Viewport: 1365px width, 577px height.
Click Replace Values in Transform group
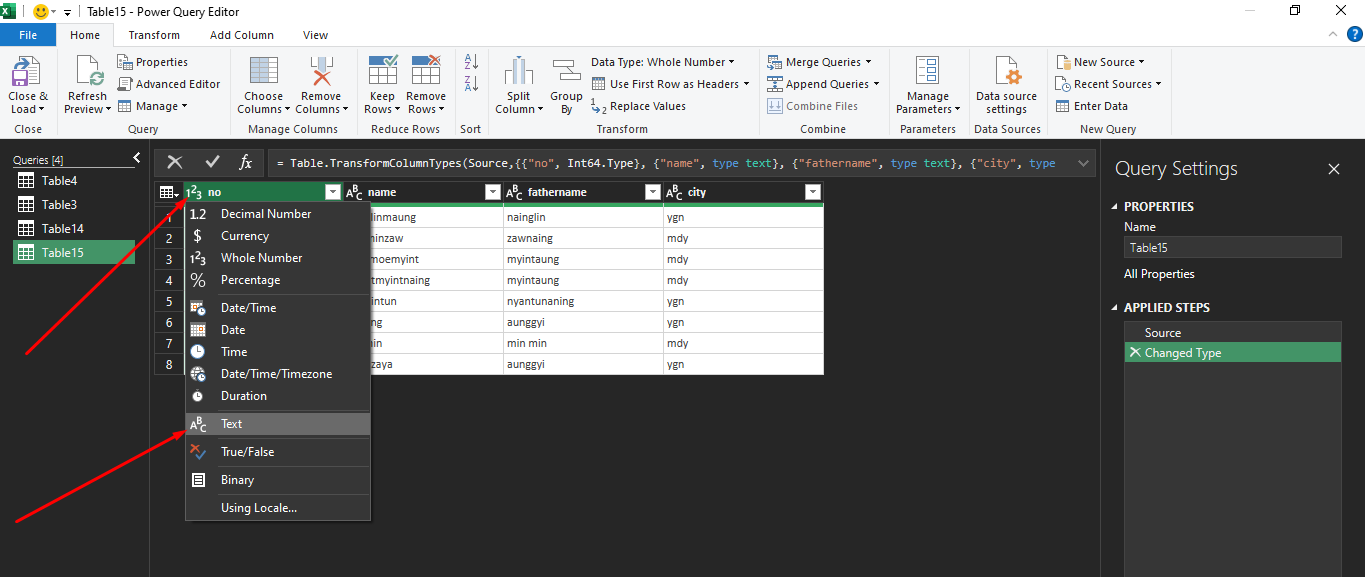tap(638, 106)
